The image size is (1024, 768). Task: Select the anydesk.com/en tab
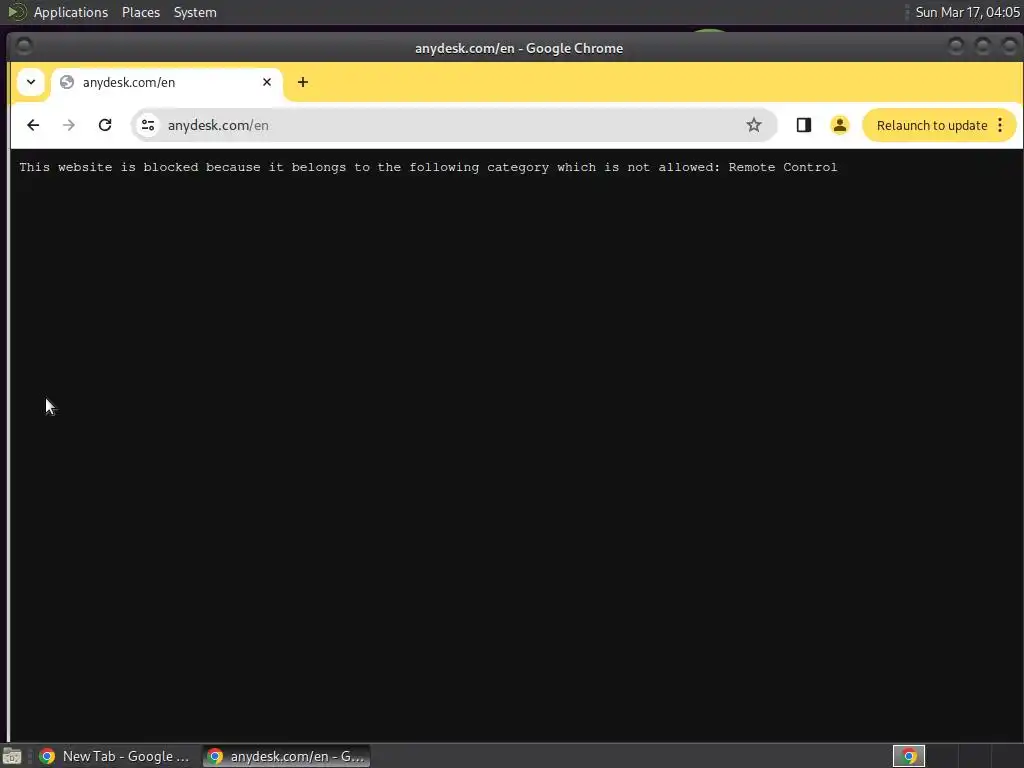click(167, 83)
